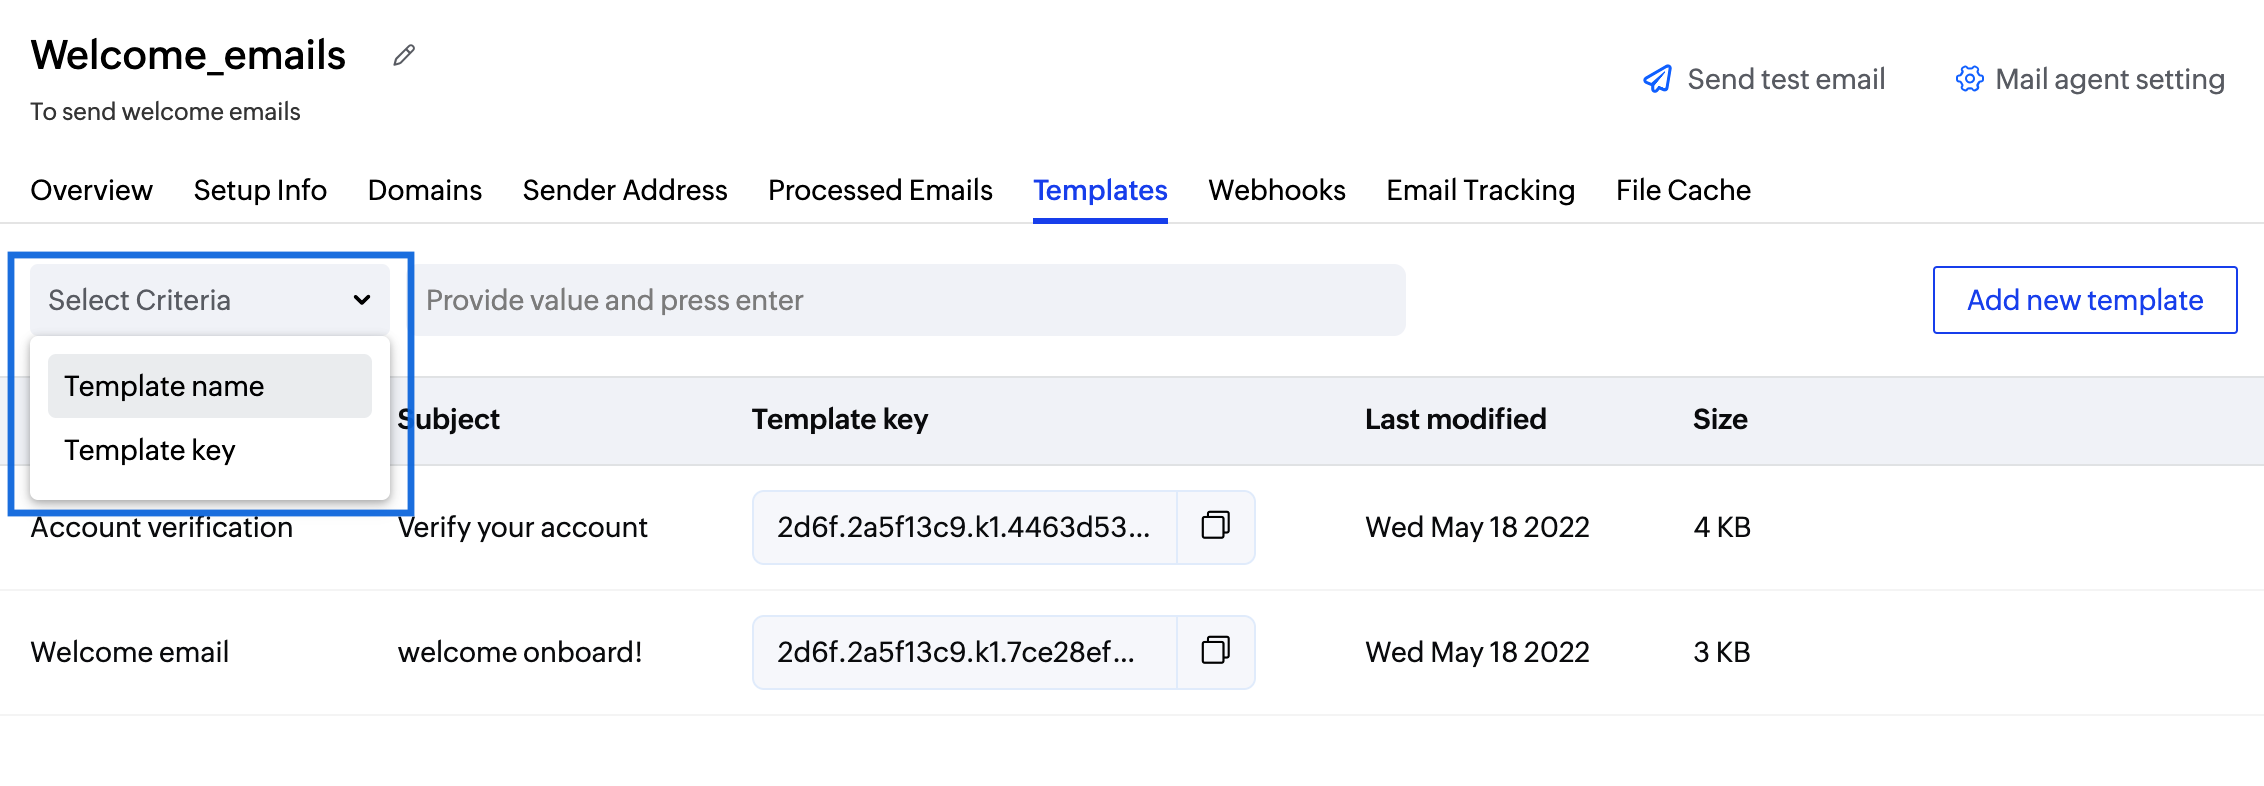Click the Add new template button

2085,300
